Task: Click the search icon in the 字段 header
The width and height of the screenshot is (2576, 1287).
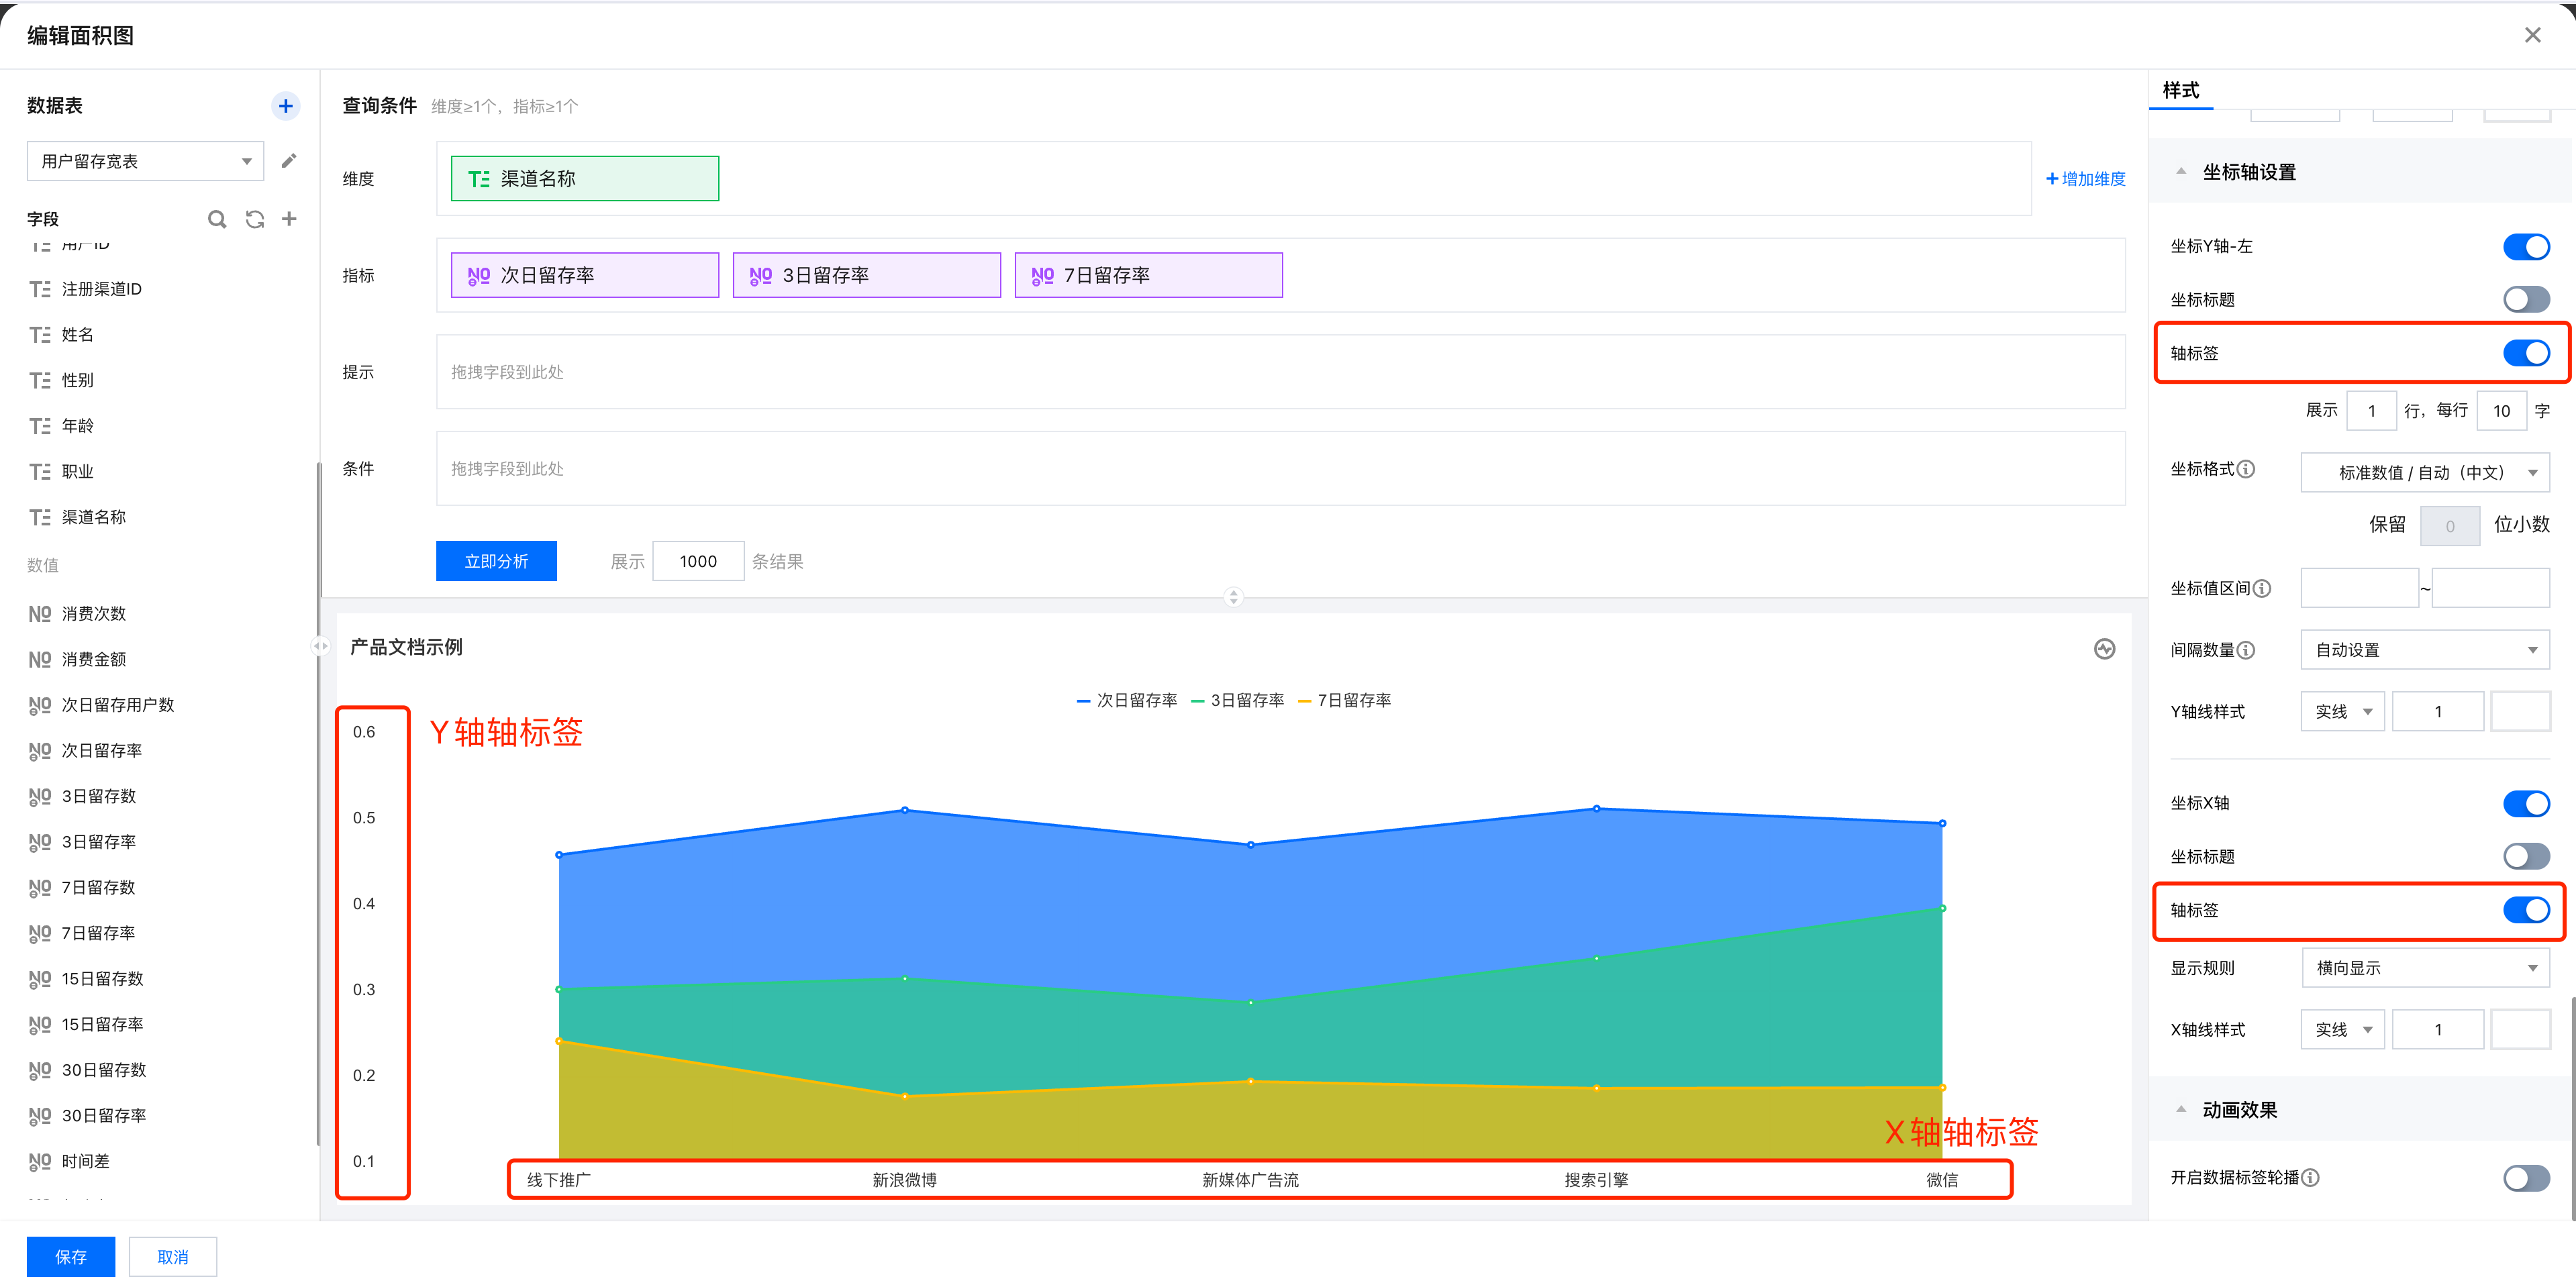Action: click(216, 219)
